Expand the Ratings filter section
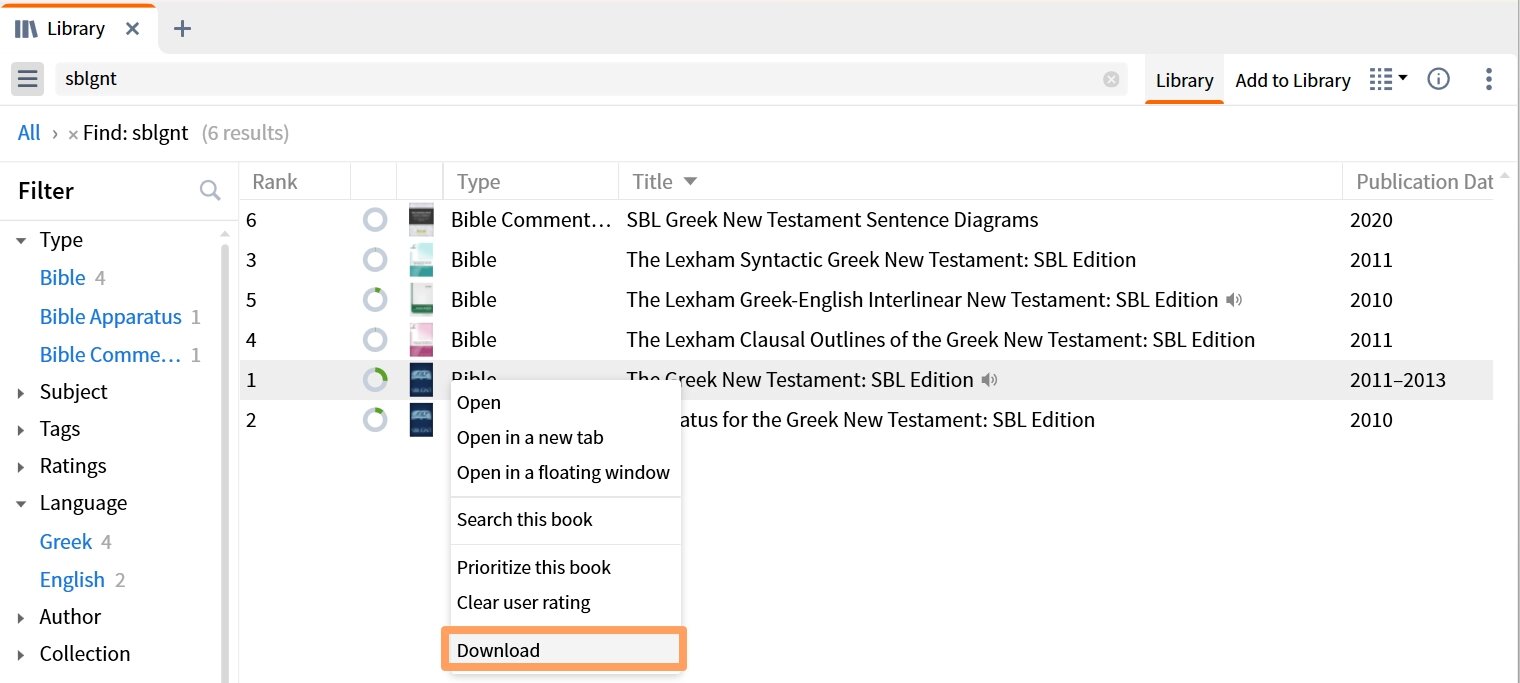The height and width of the screenshot is (683, 1520). click(x=21, y=467)
